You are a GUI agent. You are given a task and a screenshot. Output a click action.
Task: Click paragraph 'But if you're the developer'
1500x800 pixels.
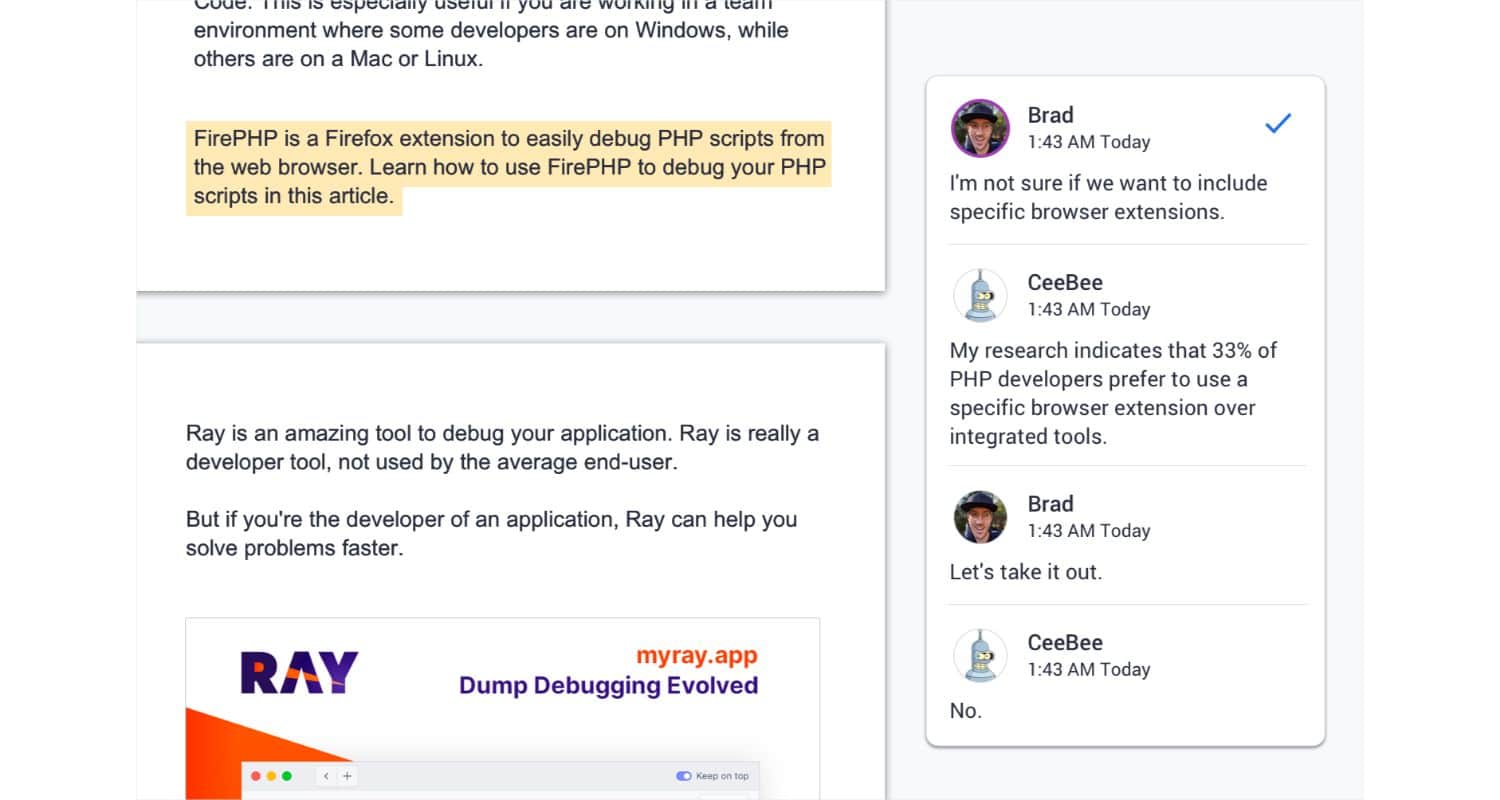tap(491, 534)
